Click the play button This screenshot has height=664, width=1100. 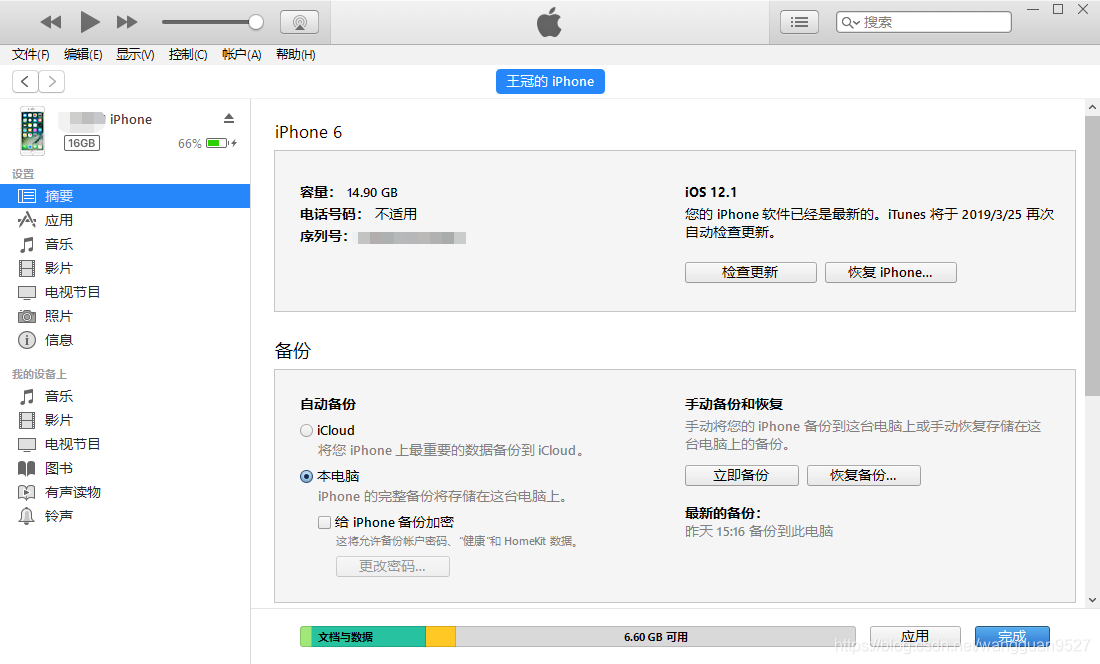[x=89, y=22]
